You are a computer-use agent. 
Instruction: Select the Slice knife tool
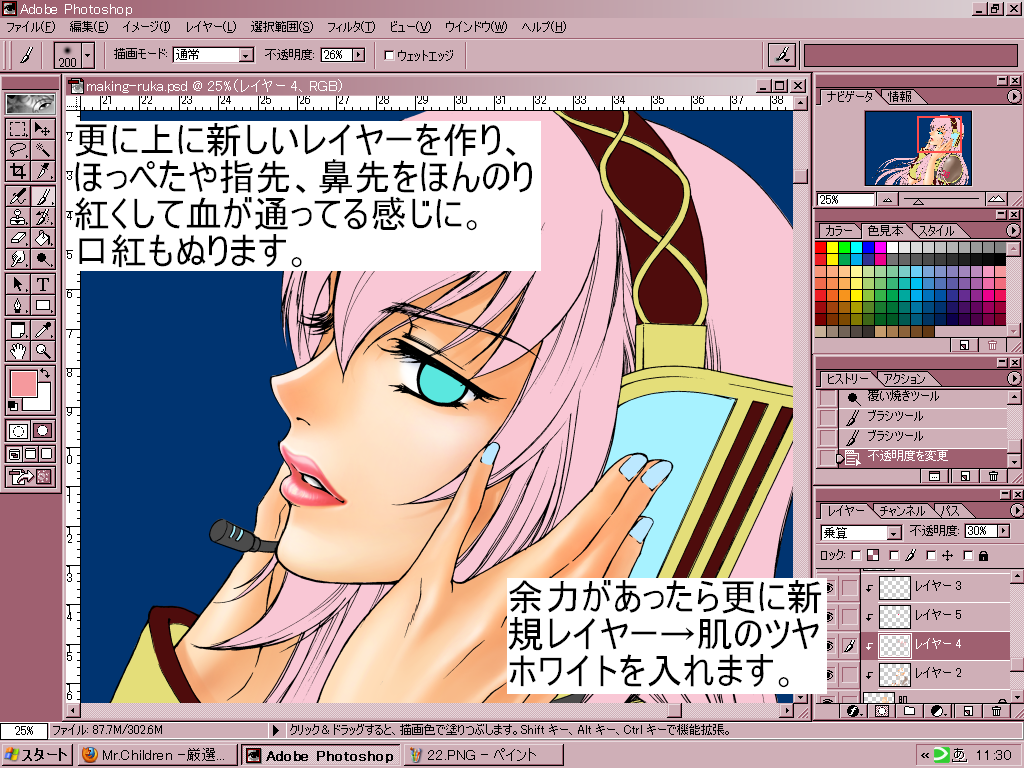point(42,170)
